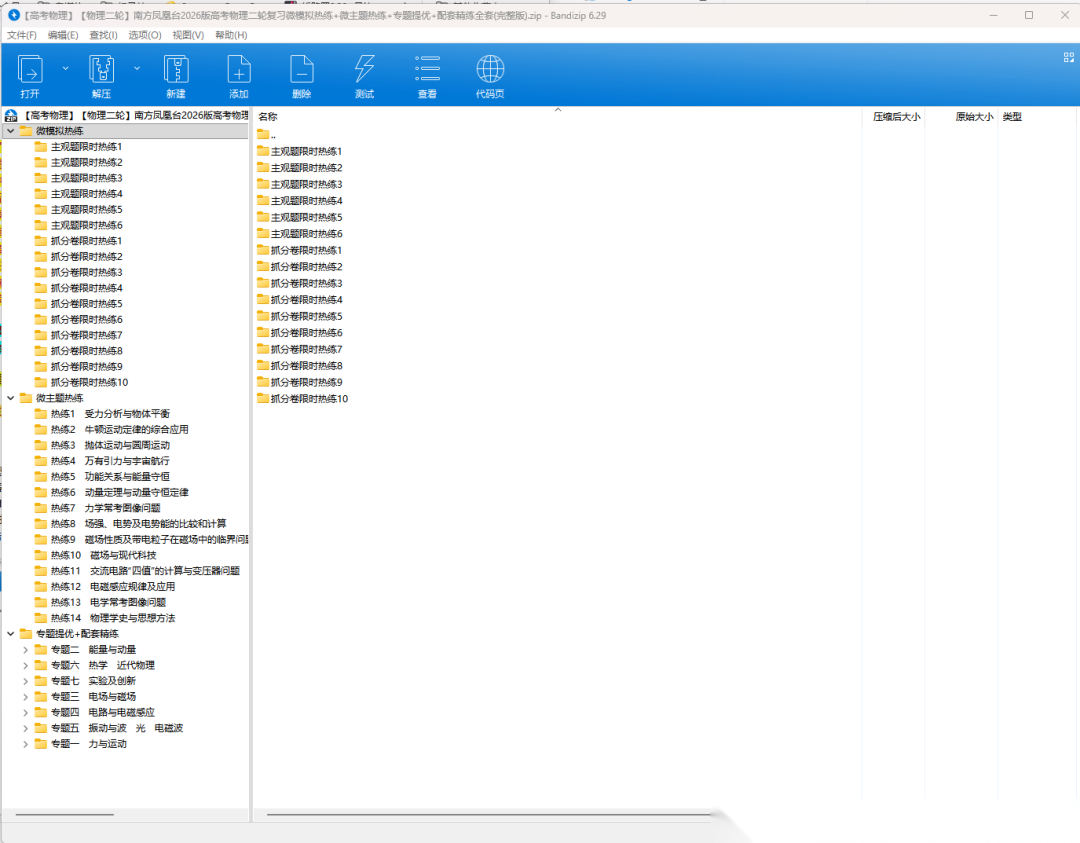Click the Extract (解压) toolbar icon

point(101,69)
